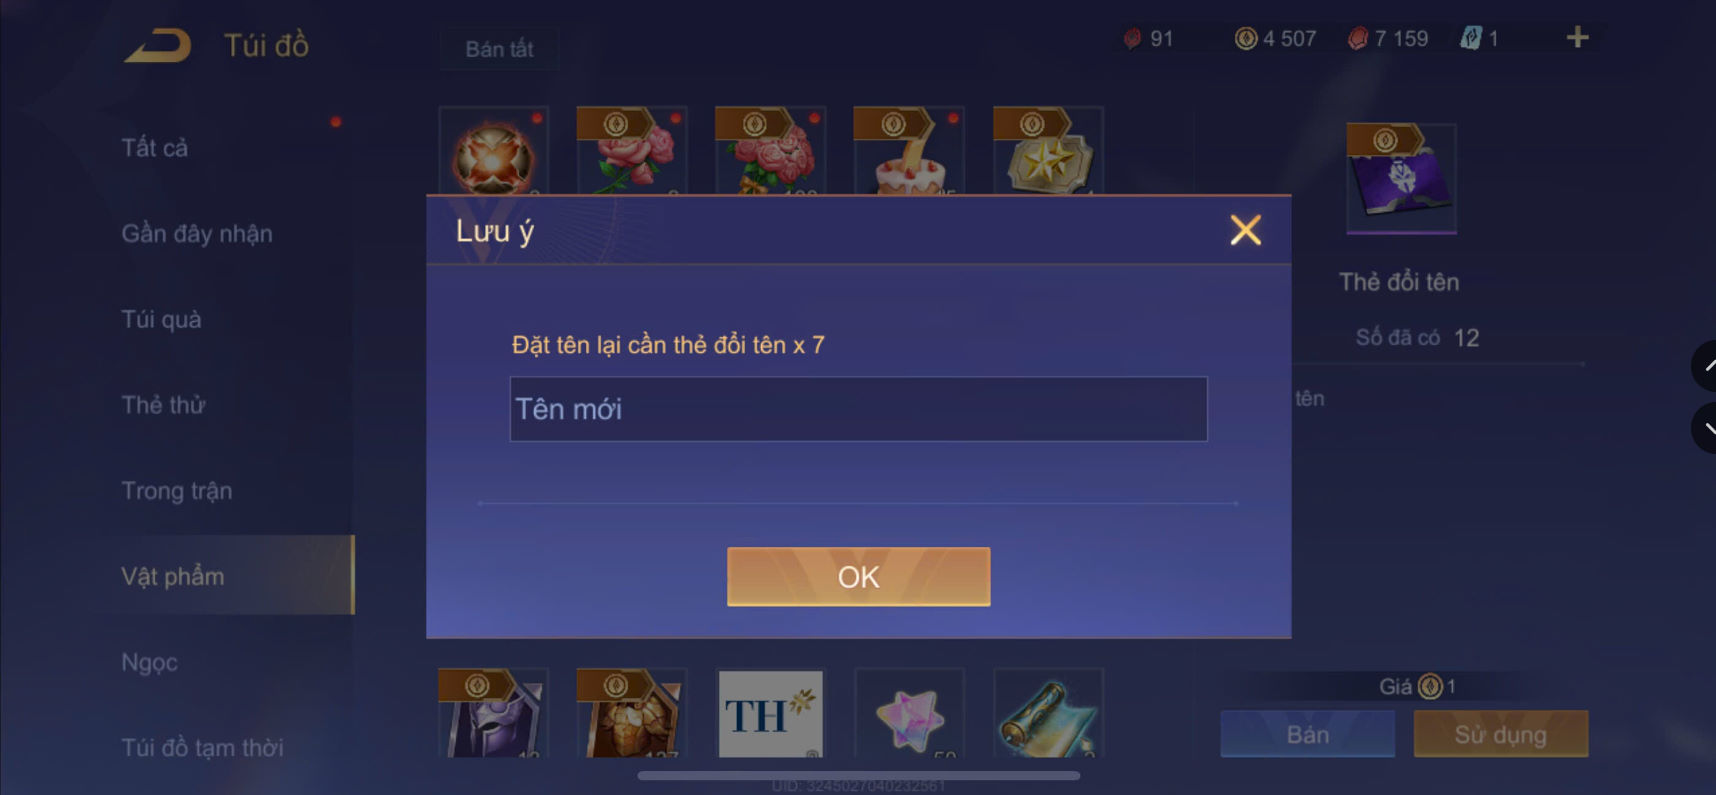
Task: Select the rose flower item
Action: pyautogui.click(x=632, y=150)
